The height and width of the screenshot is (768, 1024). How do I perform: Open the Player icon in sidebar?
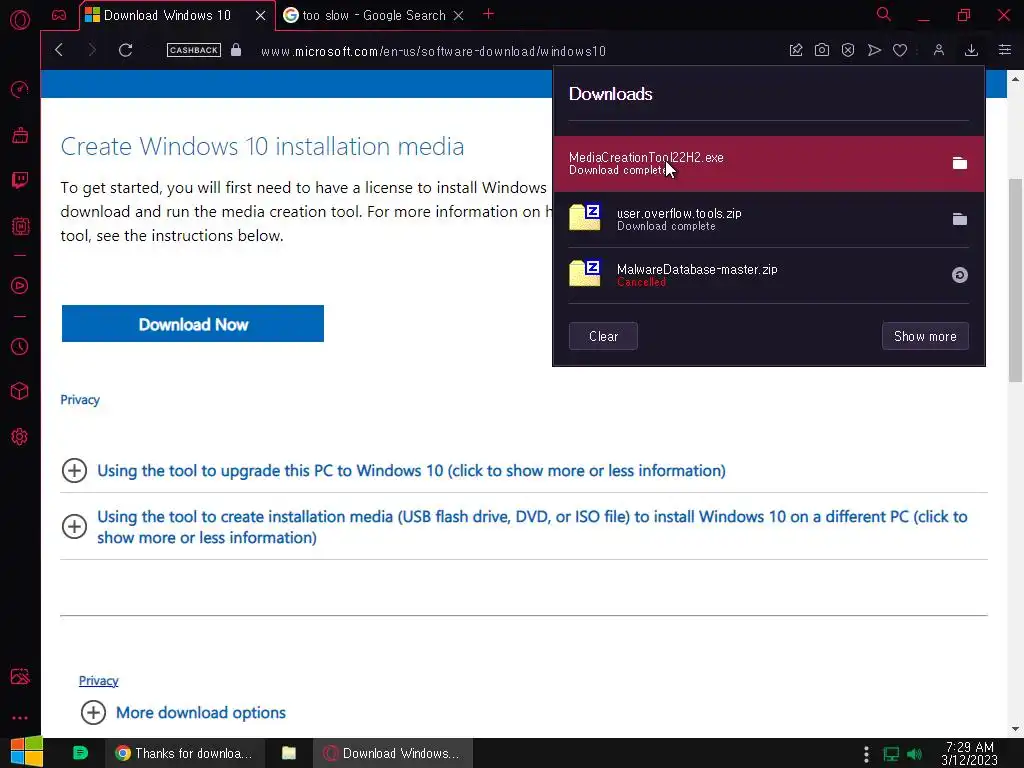pos(20,285)
